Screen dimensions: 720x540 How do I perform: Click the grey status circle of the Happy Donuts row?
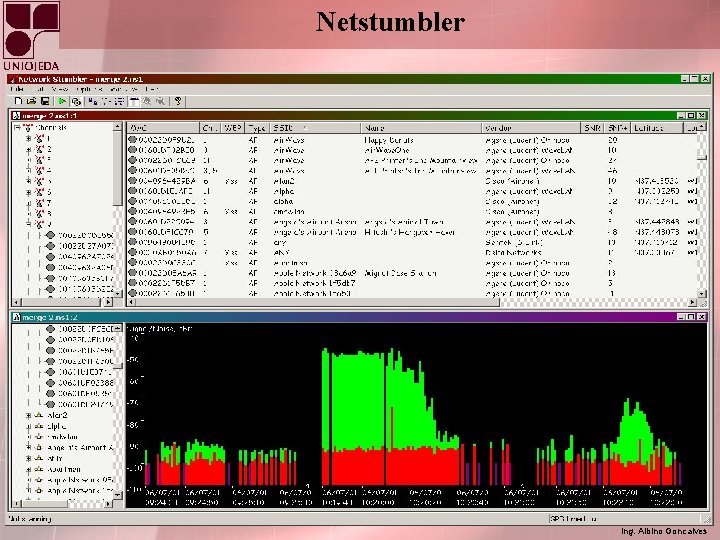pos(132,140)
